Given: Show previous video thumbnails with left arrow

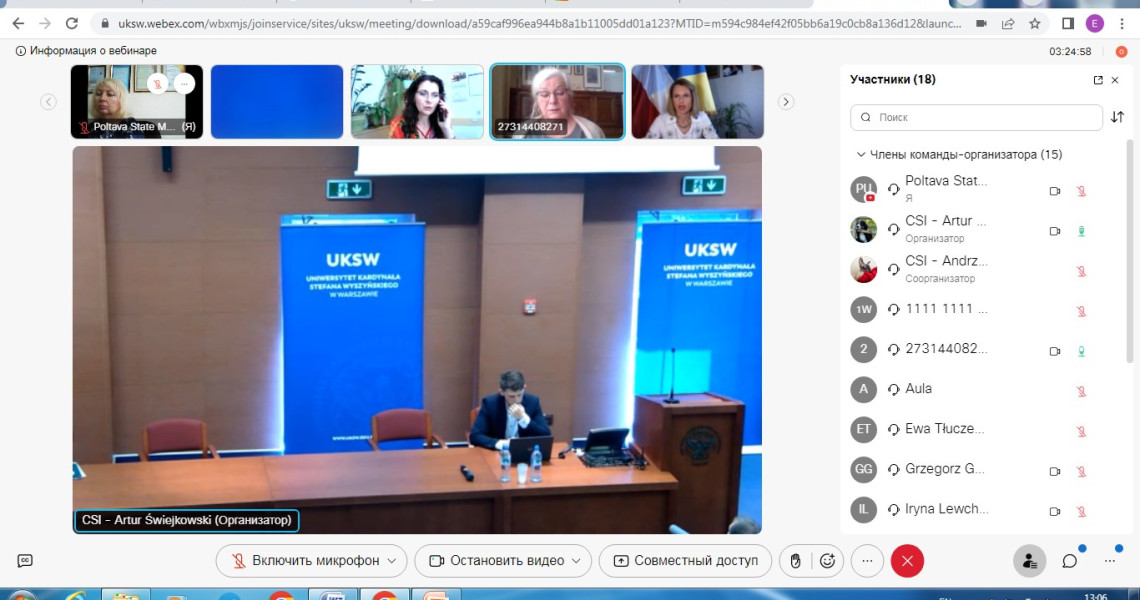Looking at the screenshot, I should 48,102.
